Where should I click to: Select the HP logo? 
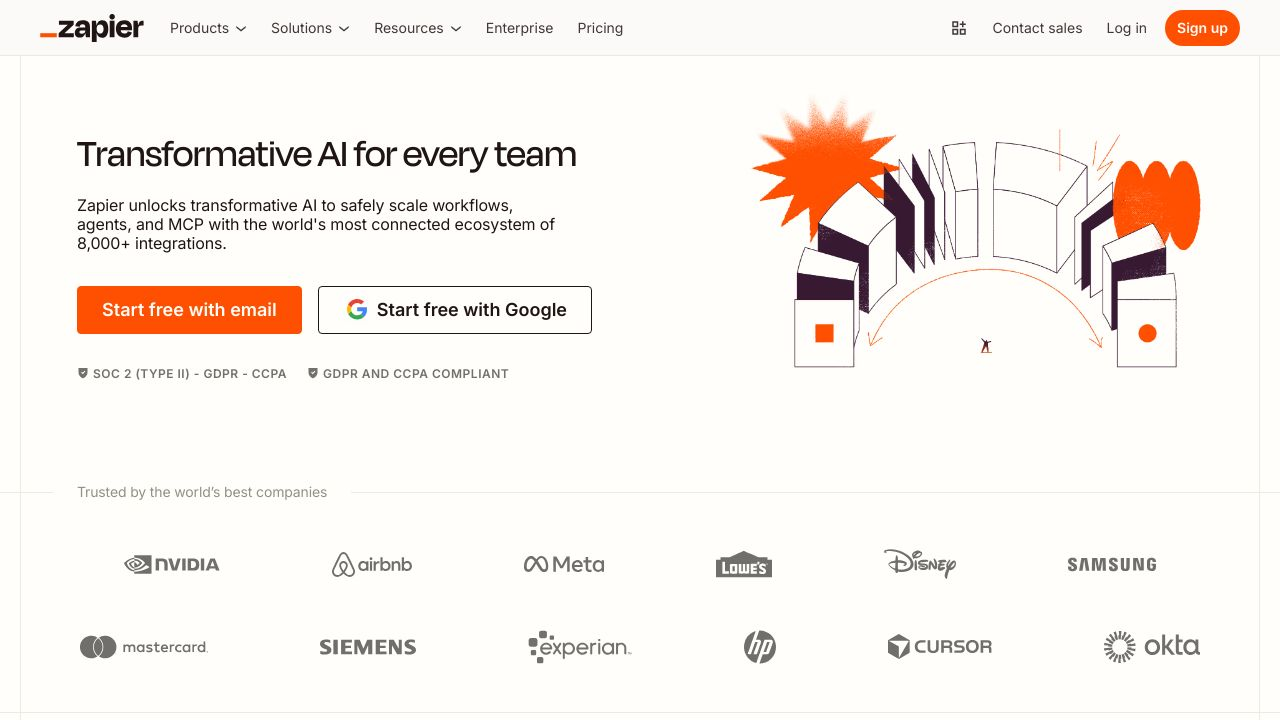pyautogui.click(x=759, y=646)
